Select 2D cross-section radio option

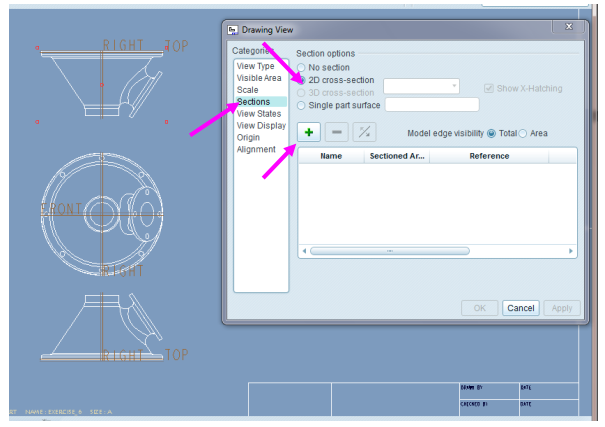(x=302, y=79)
